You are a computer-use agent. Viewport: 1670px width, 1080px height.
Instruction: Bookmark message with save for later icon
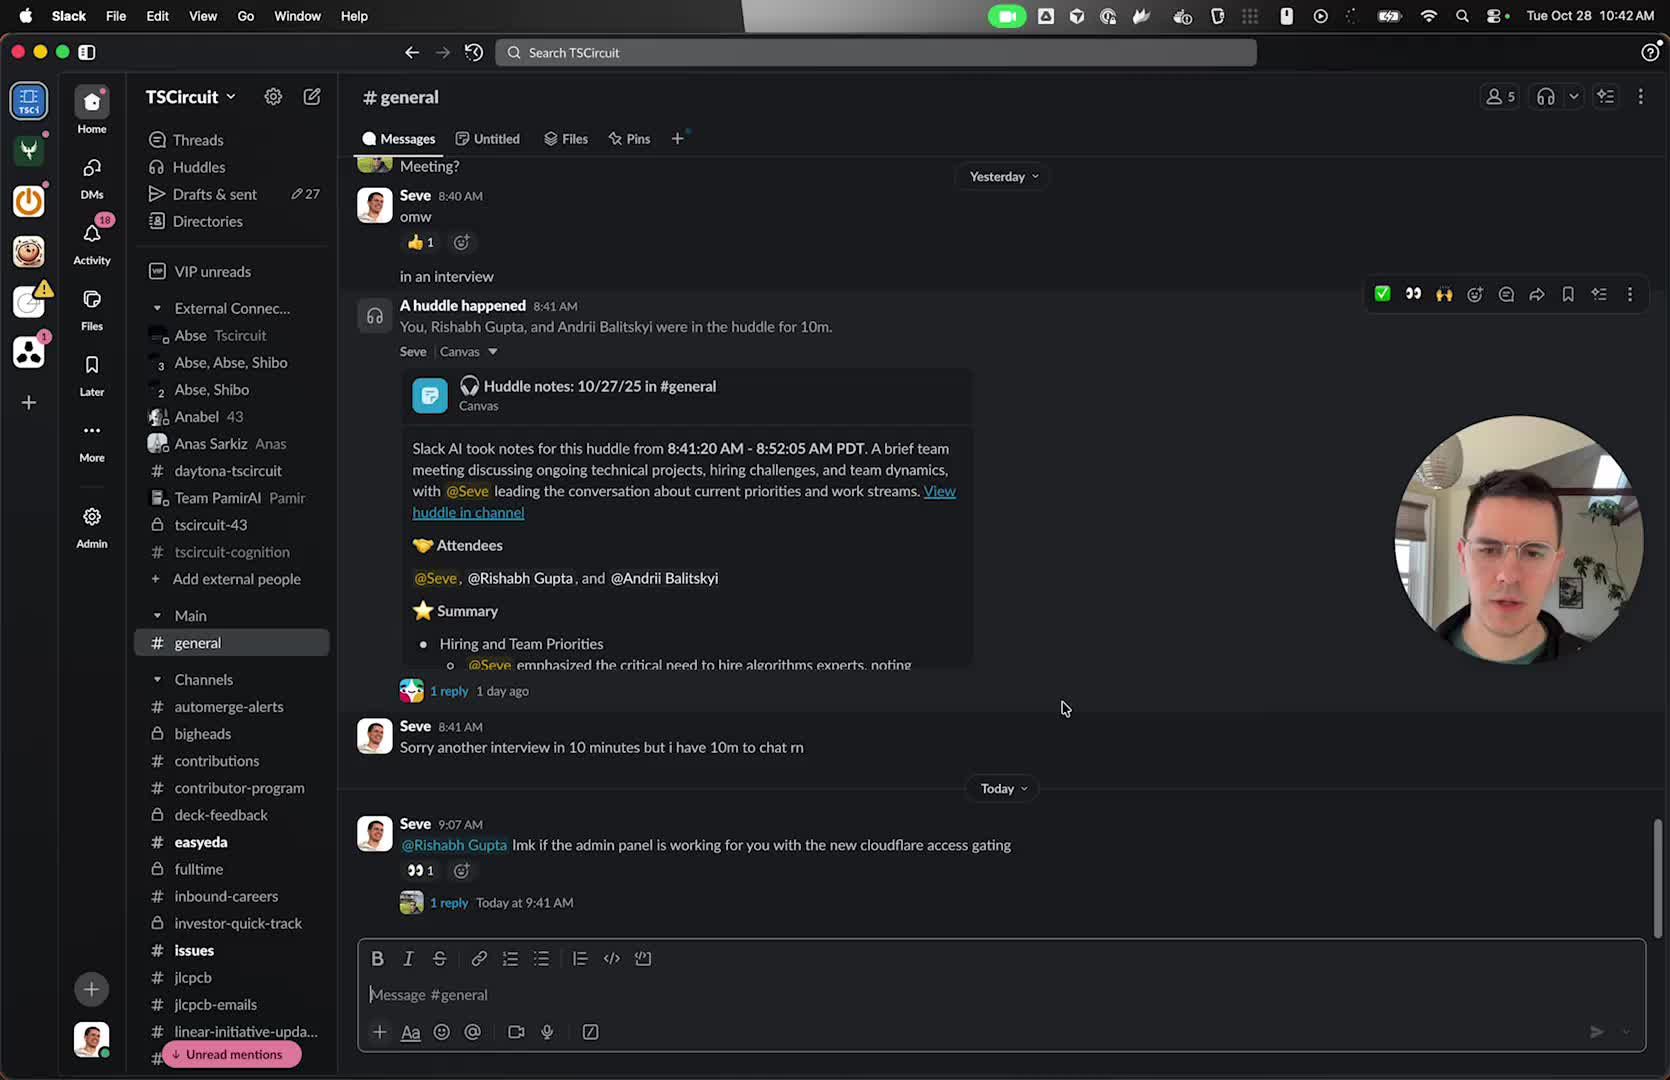pyautogui.click(x=1568, y=294)
